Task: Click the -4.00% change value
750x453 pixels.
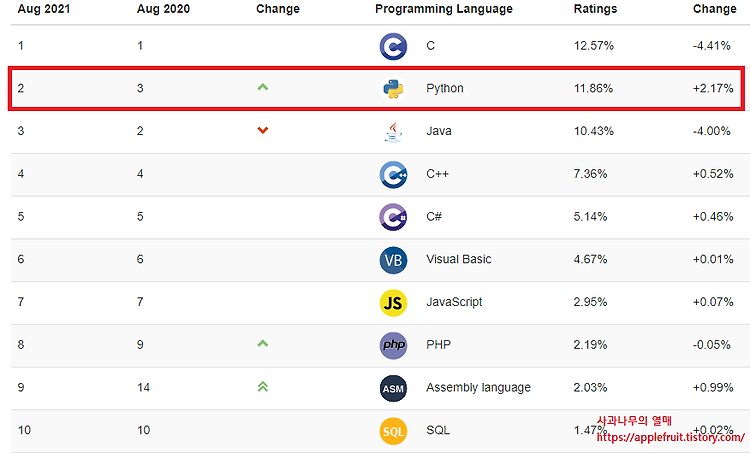Action: pyautogui.click(x=712, y=131)
